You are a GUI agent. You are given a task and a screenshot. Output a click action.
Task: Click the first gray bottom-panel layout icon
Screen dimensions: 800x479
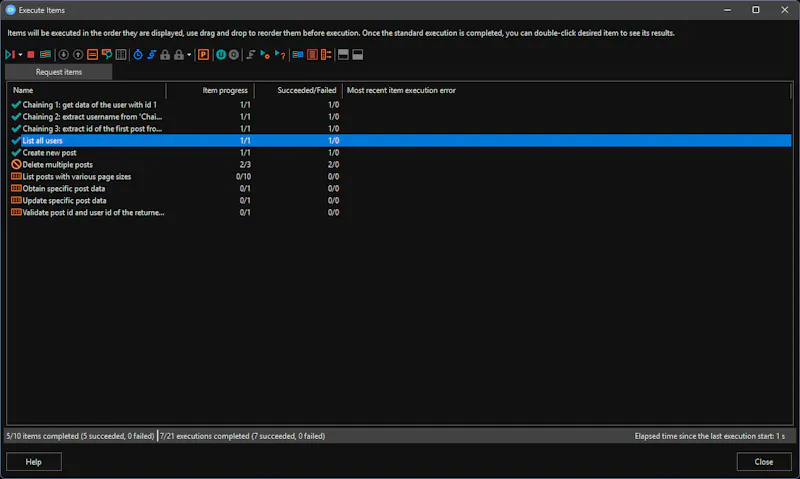point(343,55)
